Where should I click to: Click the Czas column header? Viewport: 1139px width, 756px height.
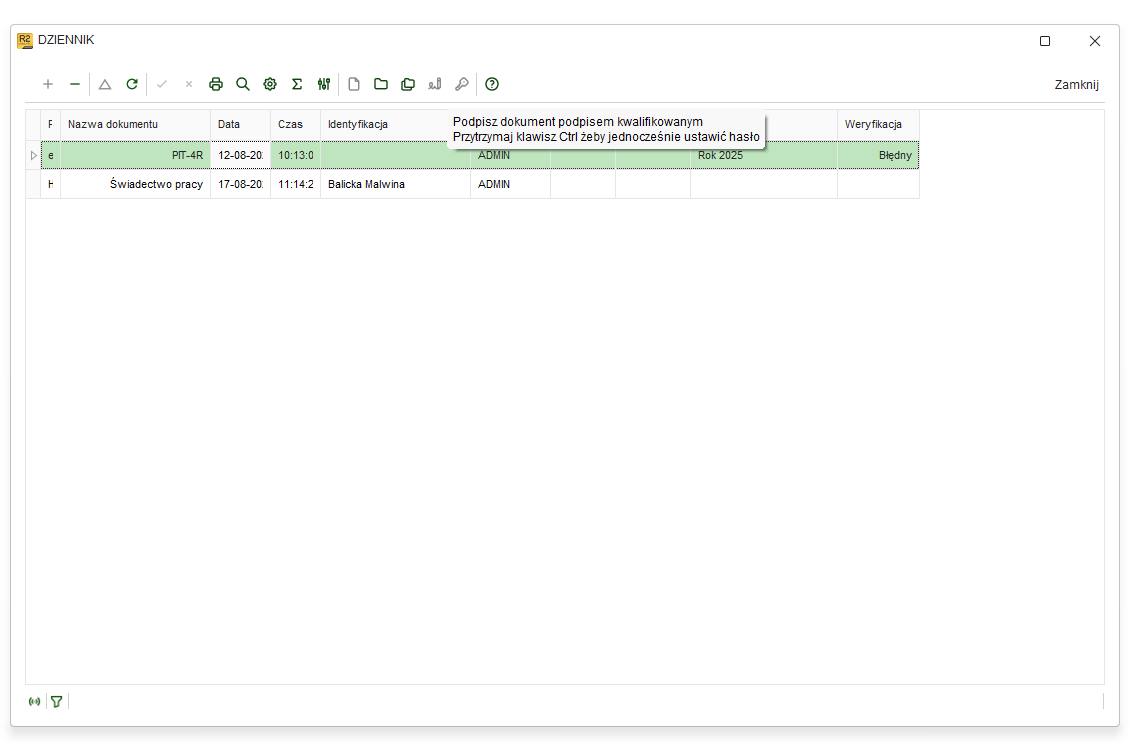[x=296, y=125]
